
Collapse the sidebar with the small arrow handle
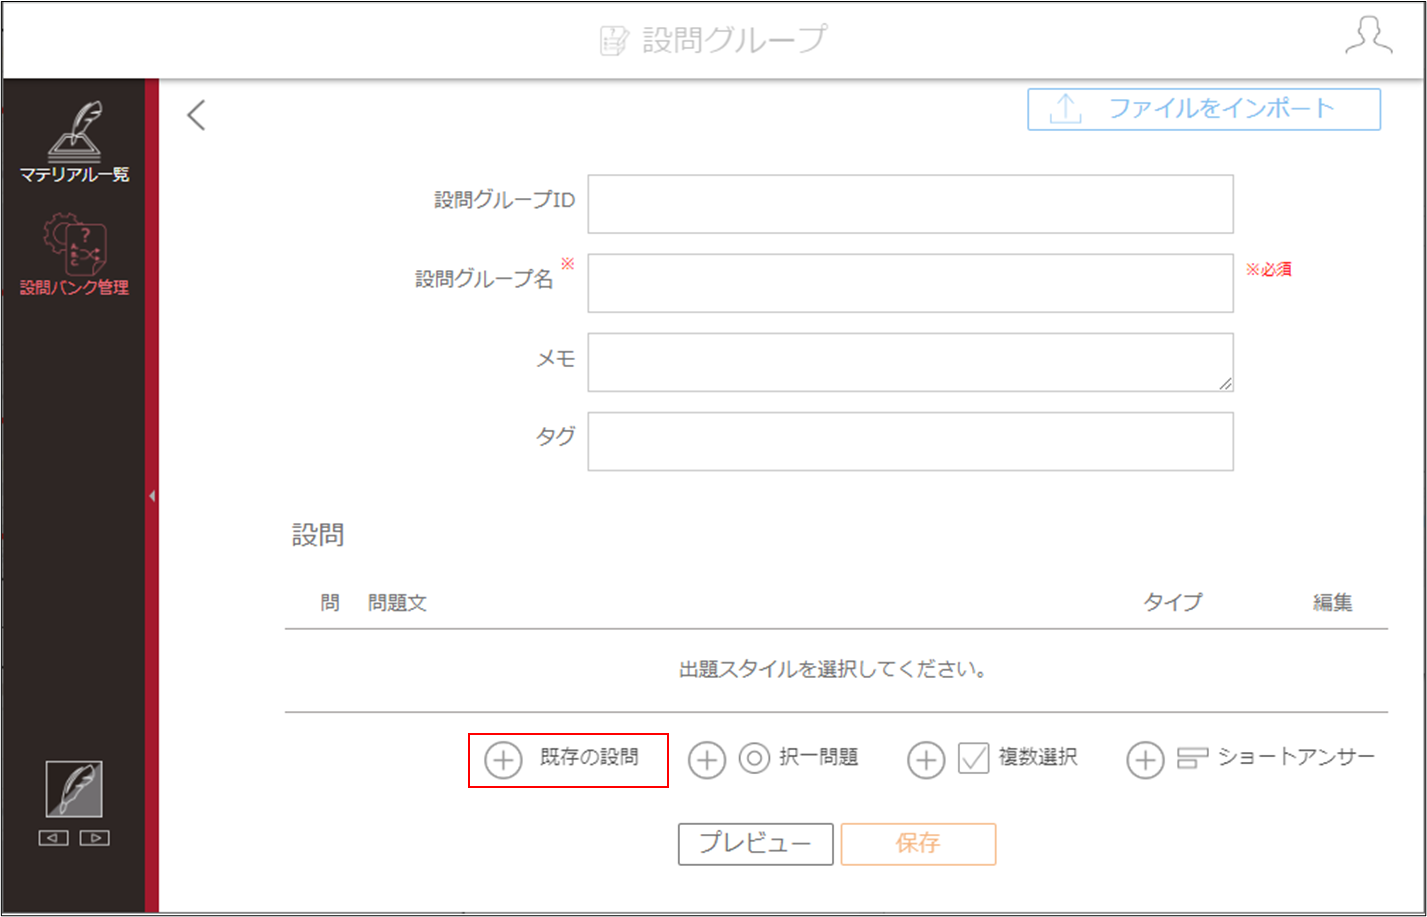(x=151, y=495)
